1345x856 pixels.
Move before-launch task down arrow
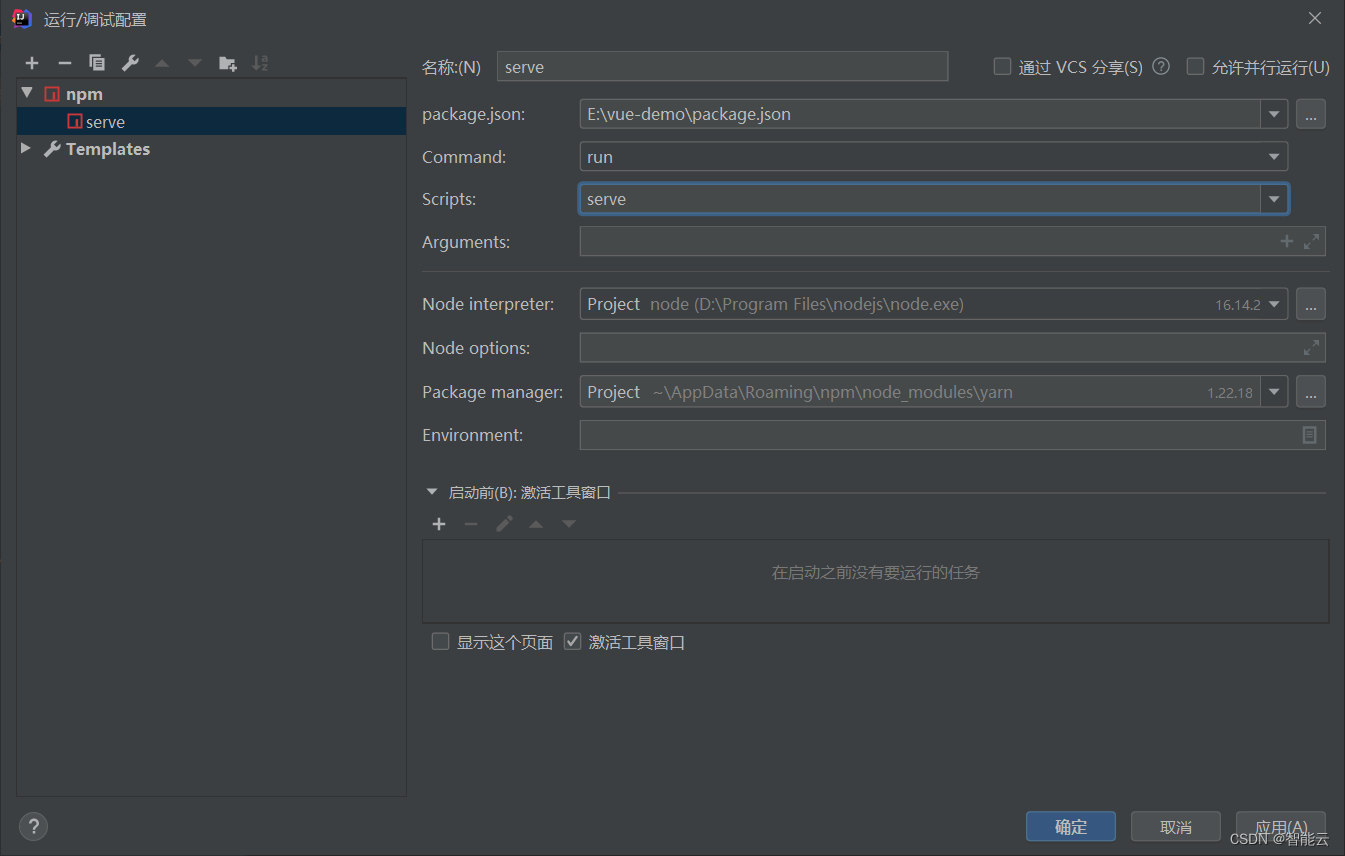click(569, 524)
